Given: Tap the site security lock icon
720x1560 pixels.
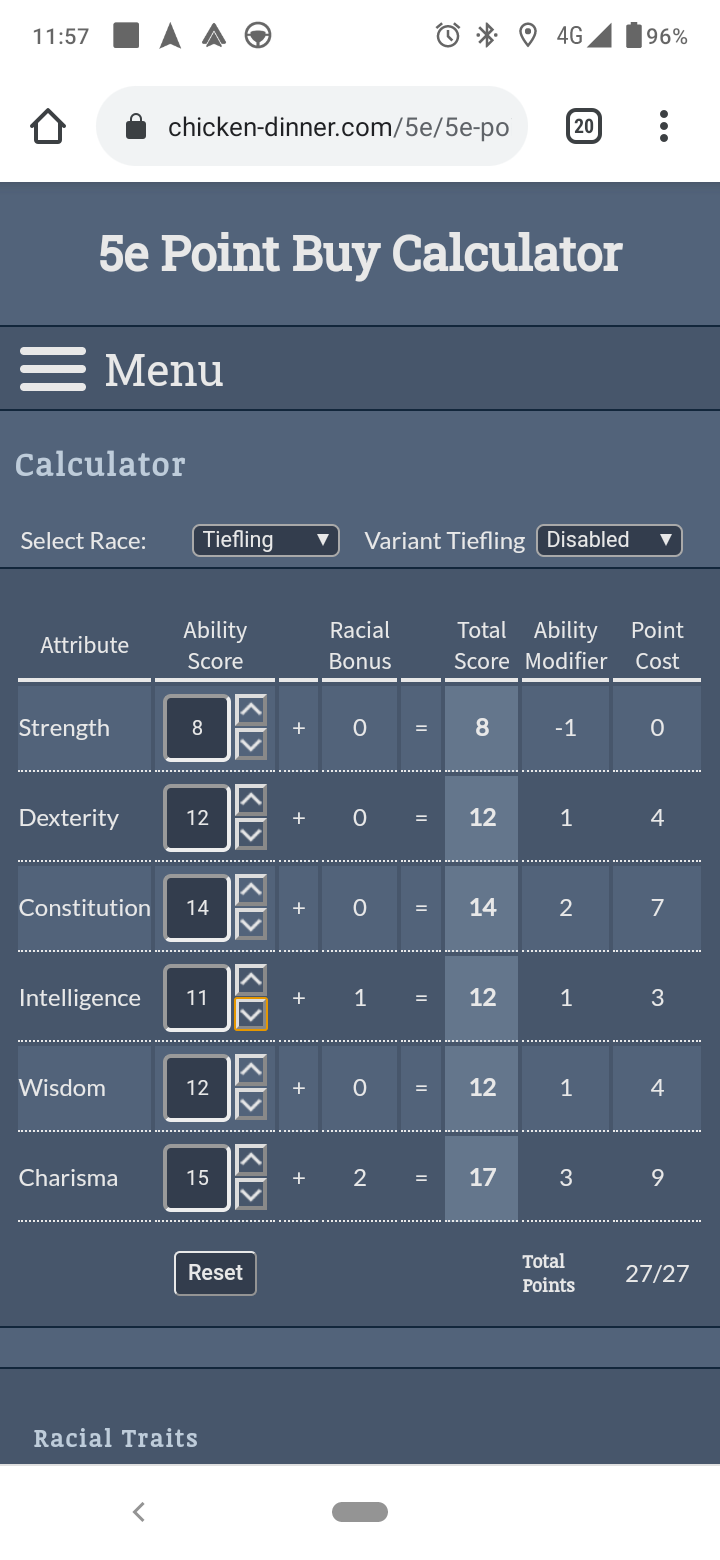Looking at the screenshot, I should coord(136,127).
